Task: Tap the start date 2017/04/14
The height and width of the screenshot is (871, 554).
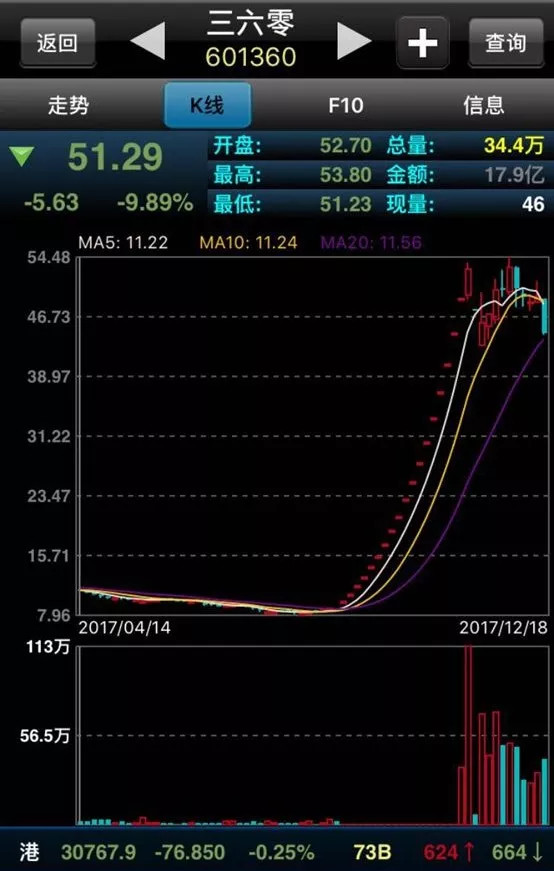Action: point(124,628)
